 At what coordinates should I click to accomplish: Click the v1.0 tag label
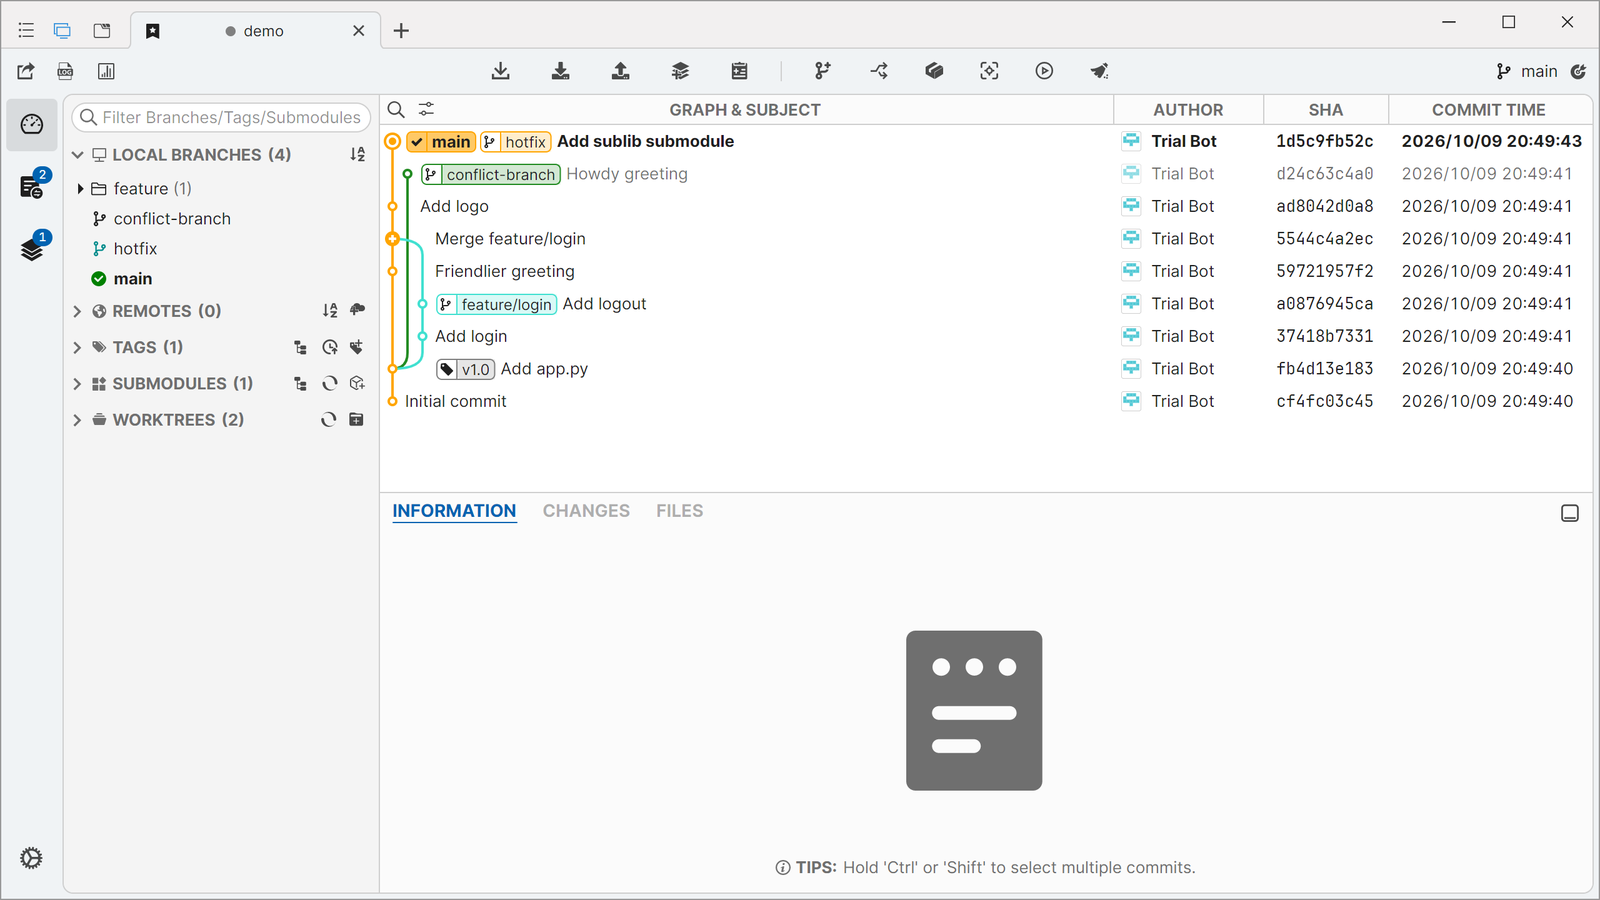coord(466,370)
